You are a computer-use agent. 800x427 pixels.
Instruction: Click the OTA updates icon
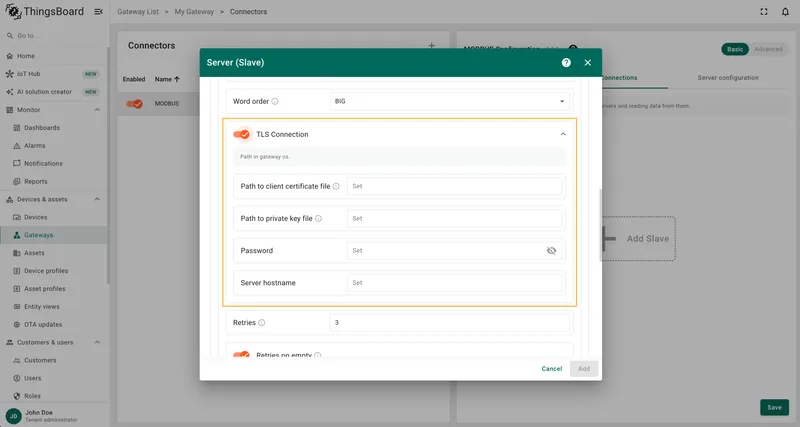[17, 324]
